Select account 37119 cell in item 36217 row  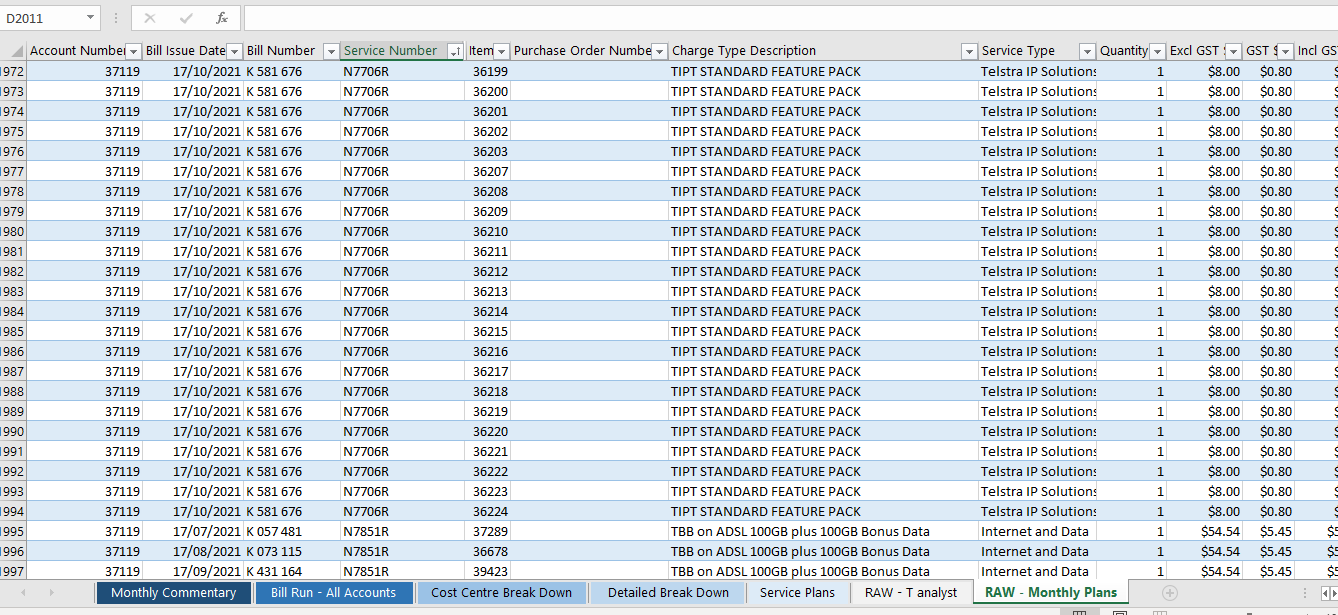point(85,371)
